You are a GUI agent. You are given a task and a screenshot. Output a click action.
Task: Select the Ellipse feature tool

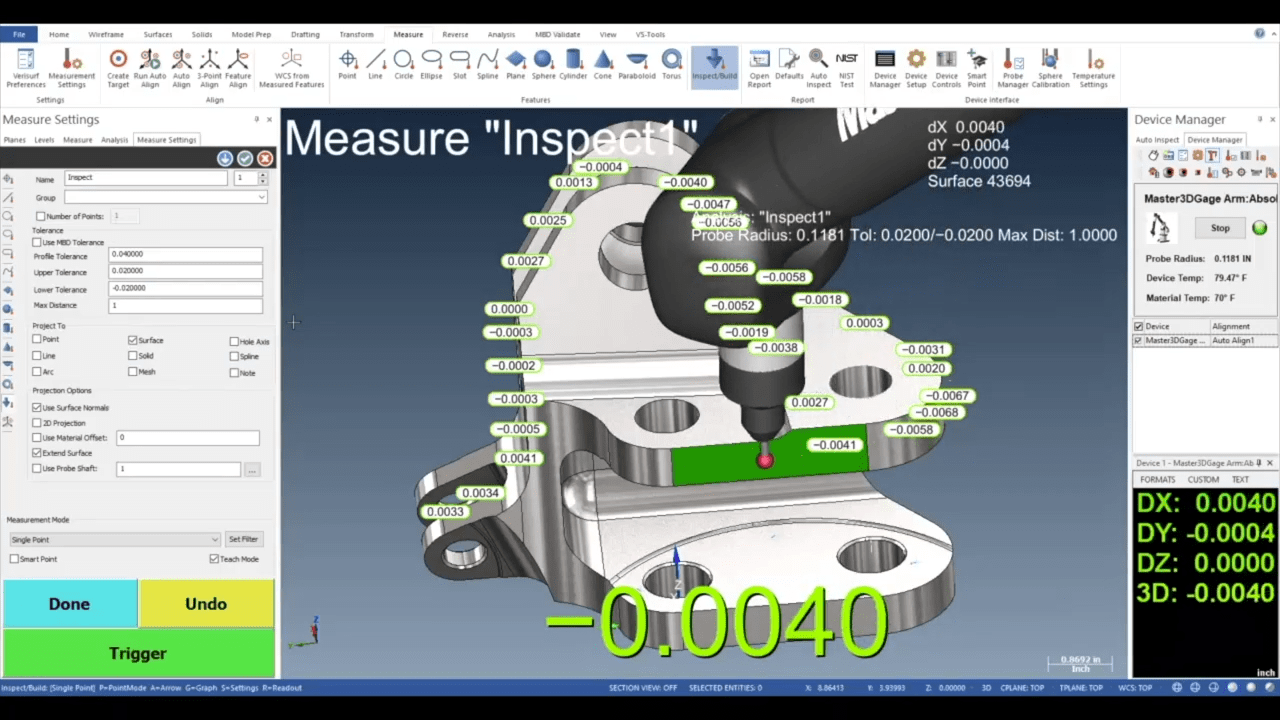pyautogui.click(x=431, y=65)
